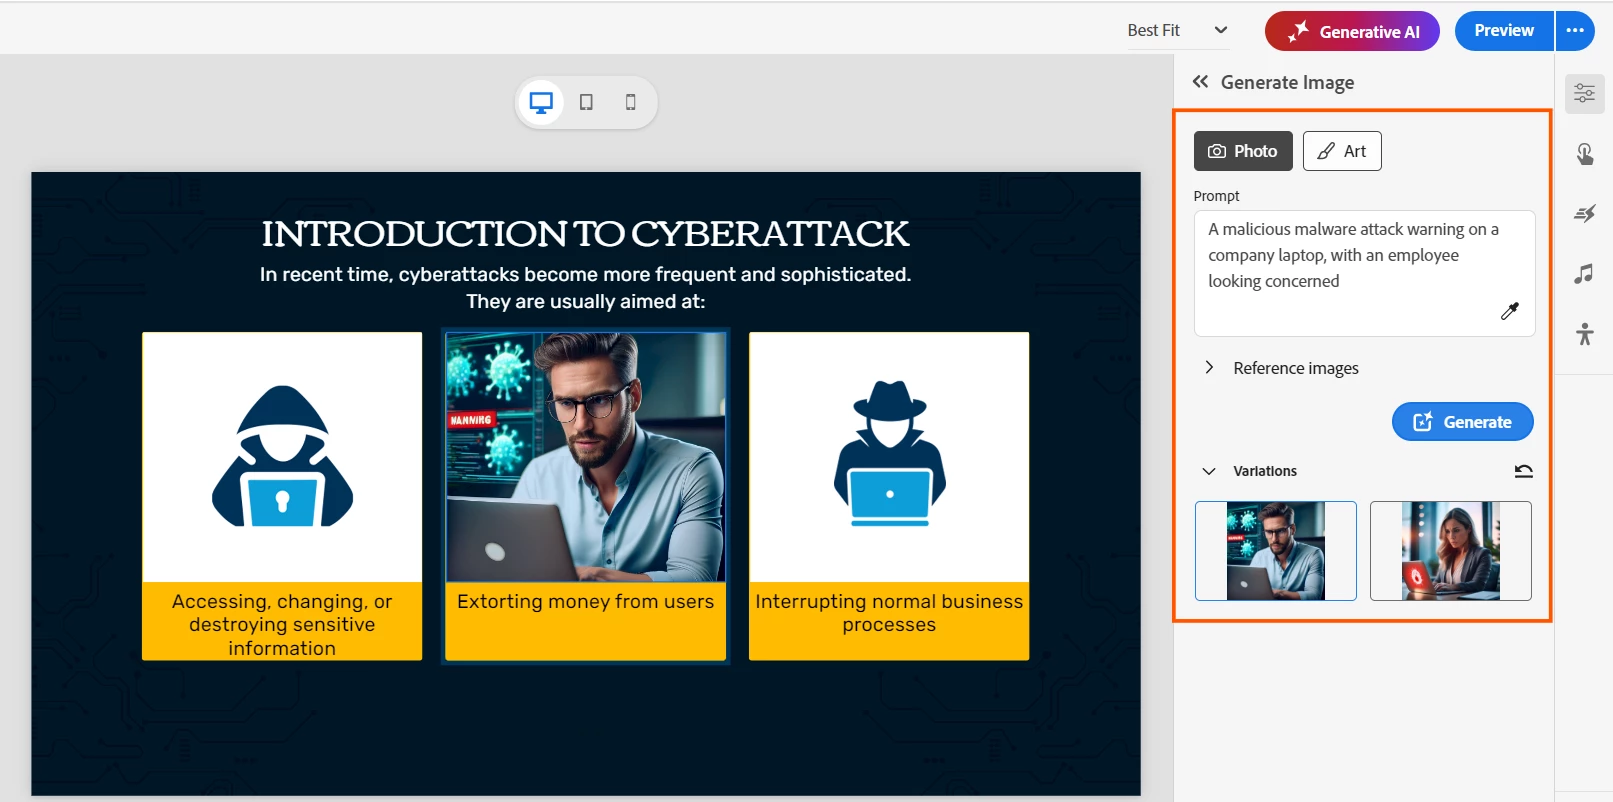1613x802 pixels.
Task: Open the interactions tap icon panel
Action: tap(1585, 154)
